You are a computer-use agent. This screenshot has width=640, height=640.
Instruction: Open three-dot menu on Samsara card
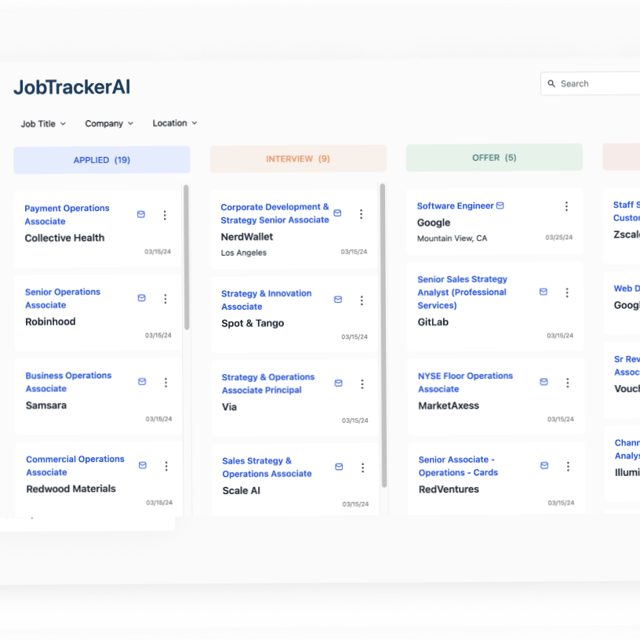(x=166, y=382)
